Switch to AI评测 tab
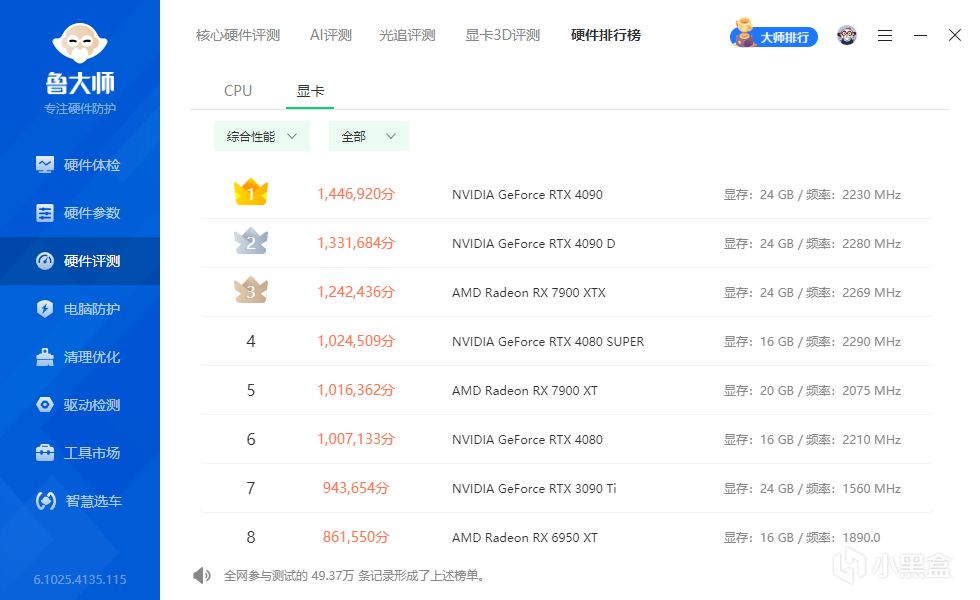This screenshot has height=600, width=980. click(331, 35)
